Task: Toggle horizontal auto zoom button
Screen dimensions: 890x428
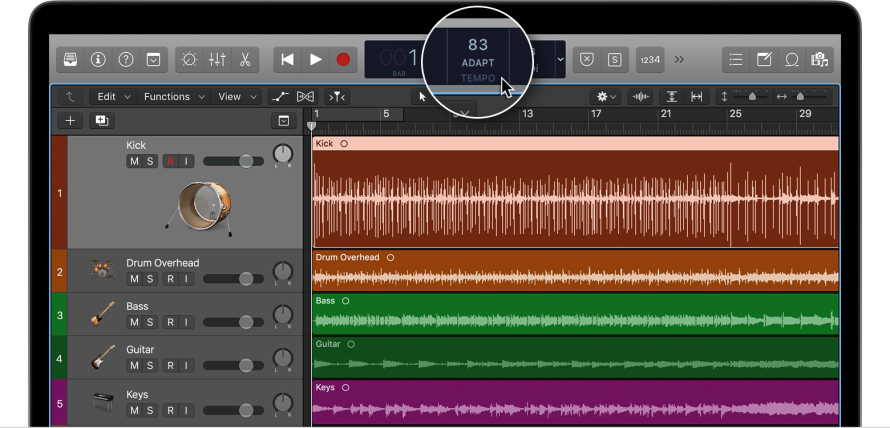Action: pyautogui.click(x=696, y=97)
